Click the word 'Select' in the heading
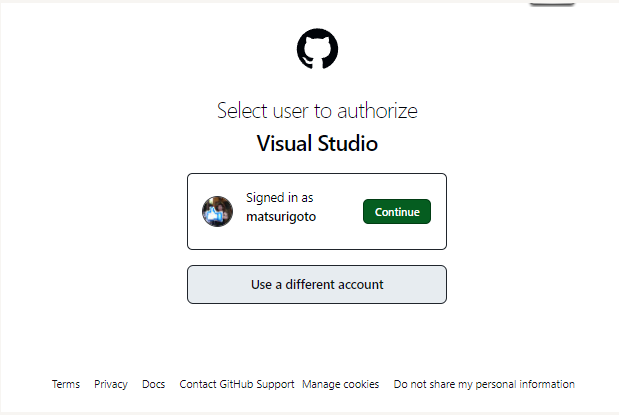Image resolution: width=619 pixels, height=415 pixels. (242, 111)
